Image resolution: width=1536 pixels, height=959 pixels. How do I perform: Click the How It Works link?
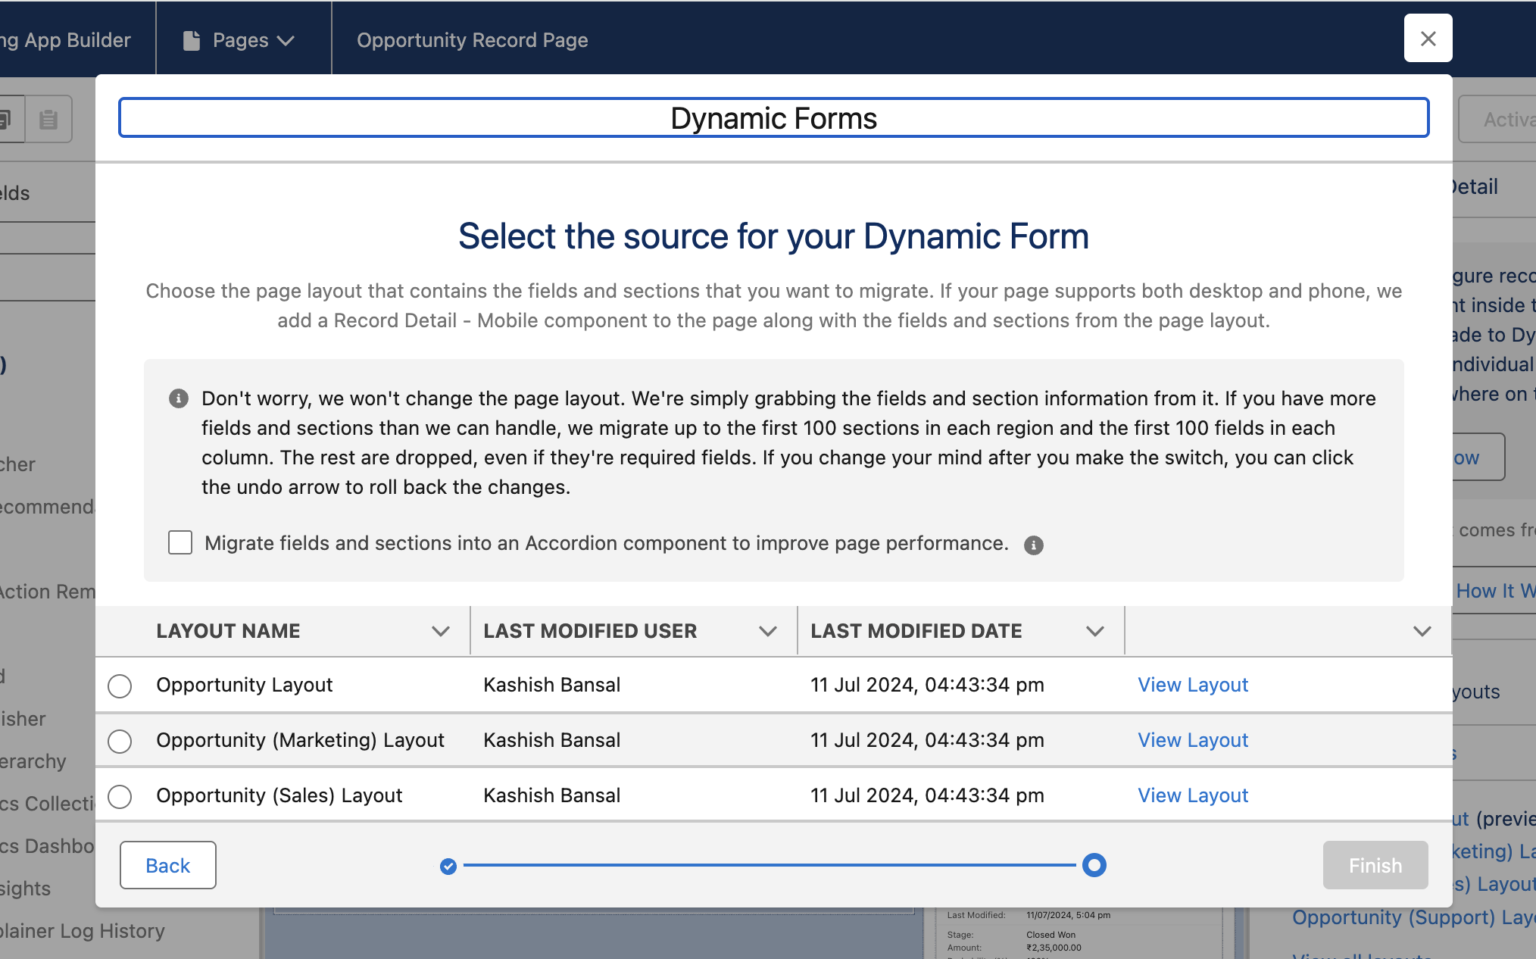tap(1496, 591)
